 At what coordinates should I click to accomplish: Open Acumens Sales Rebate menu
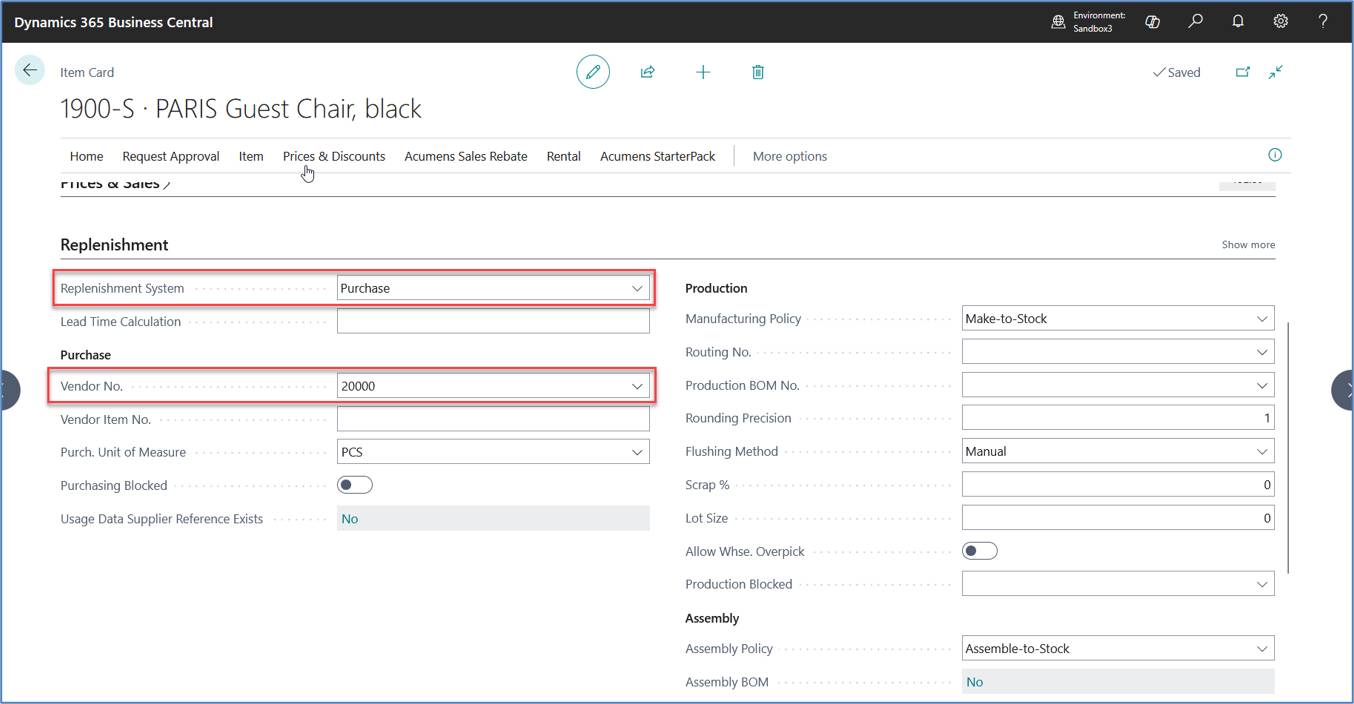pyautogui.click(x=466, y=156)
